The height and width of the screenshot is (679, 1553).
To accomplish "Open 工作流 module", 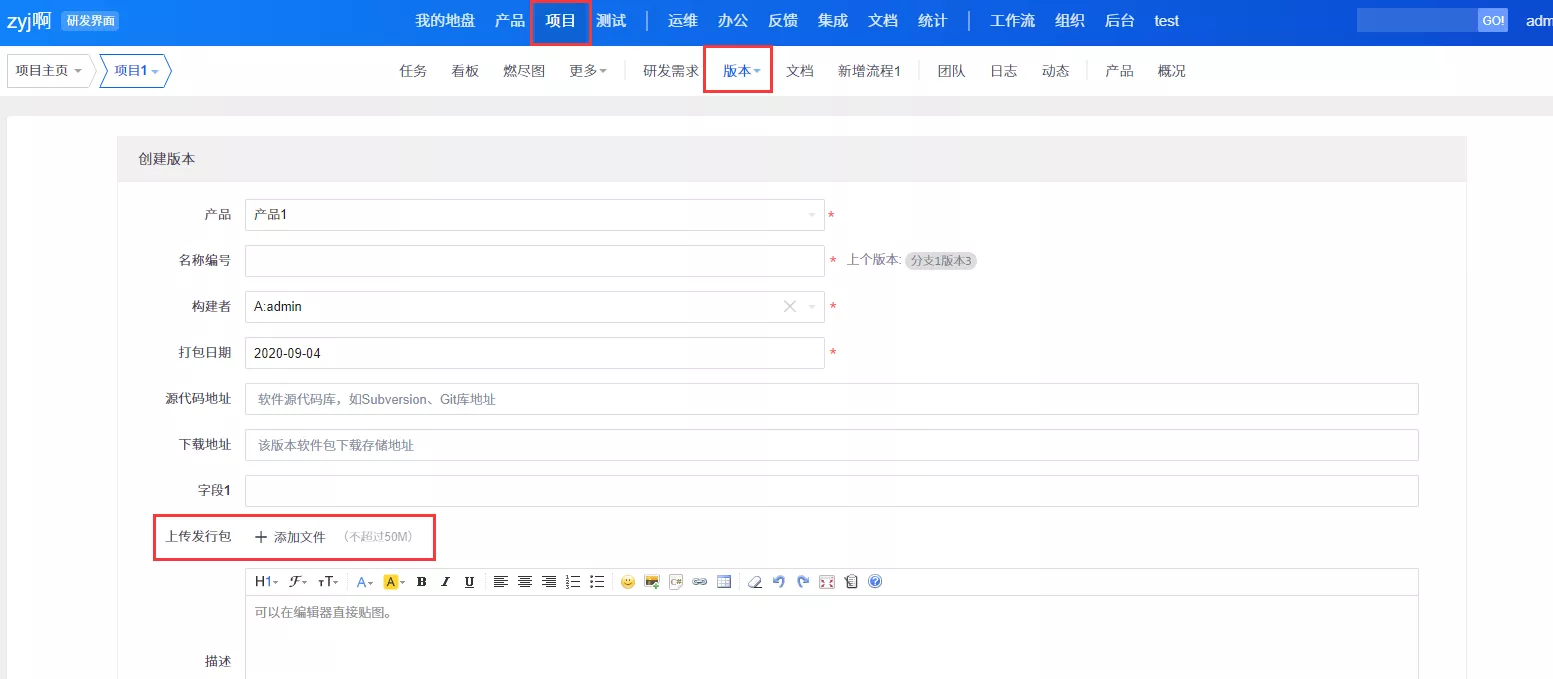I will pos(1012,21).
